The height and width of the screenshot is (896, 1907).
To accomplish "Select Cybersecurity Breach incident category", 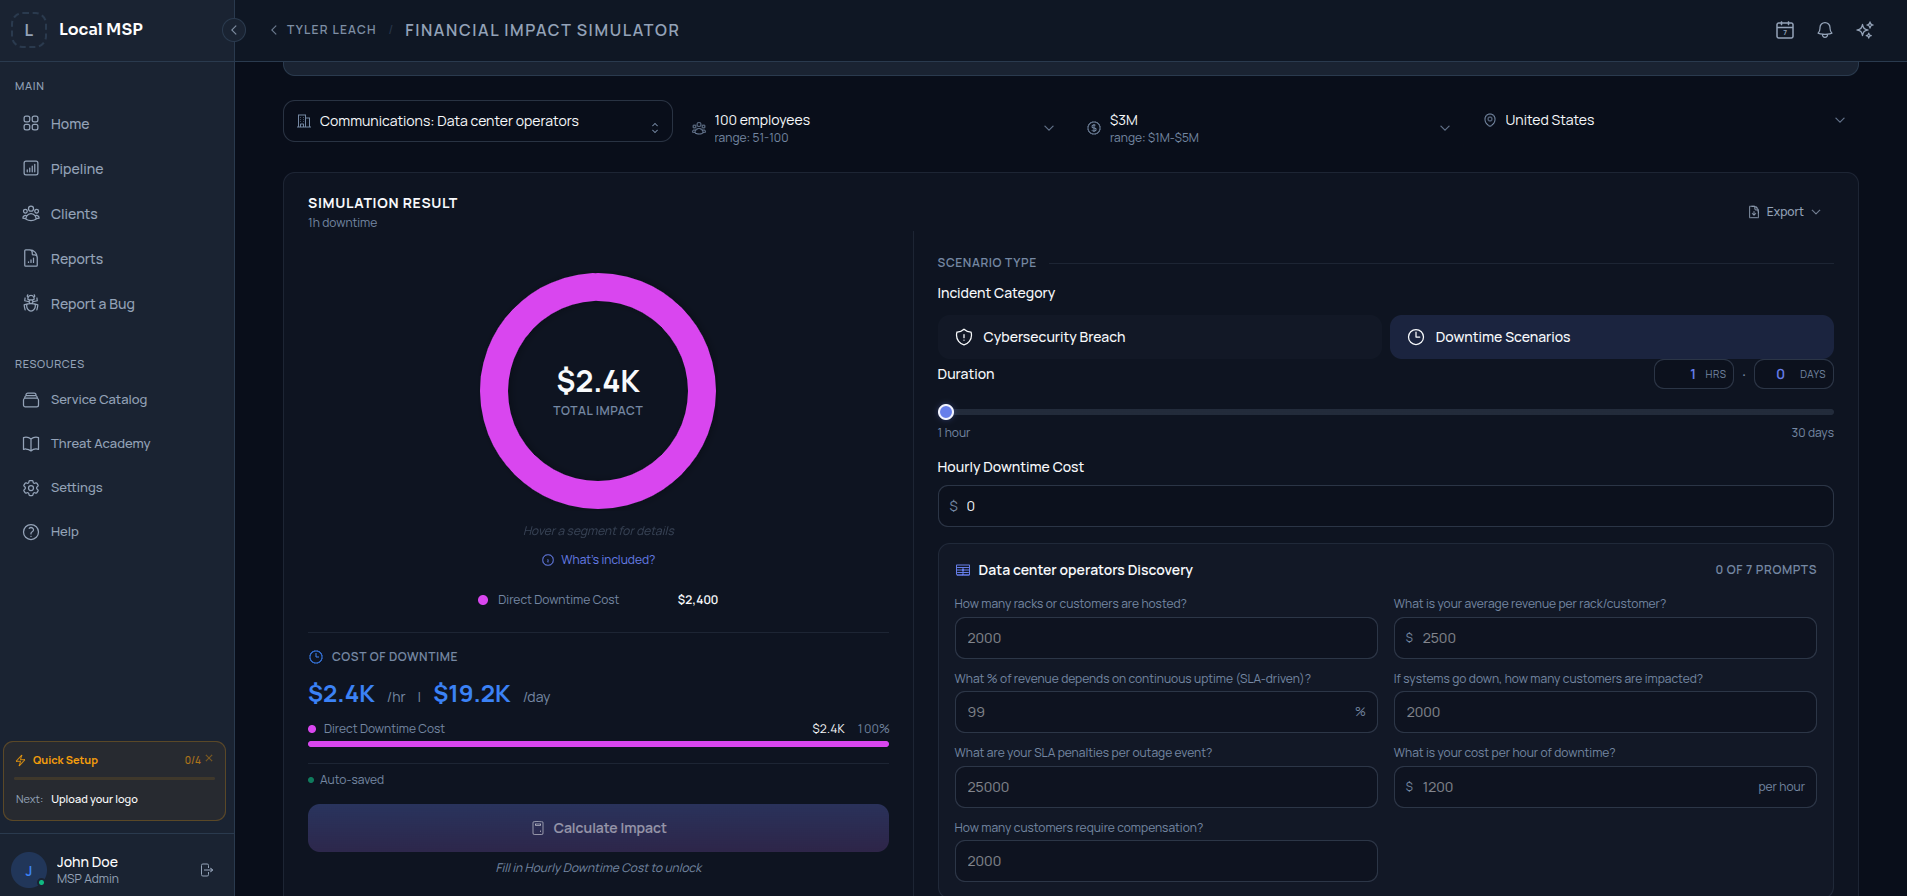I will [x=1159, y=337].
